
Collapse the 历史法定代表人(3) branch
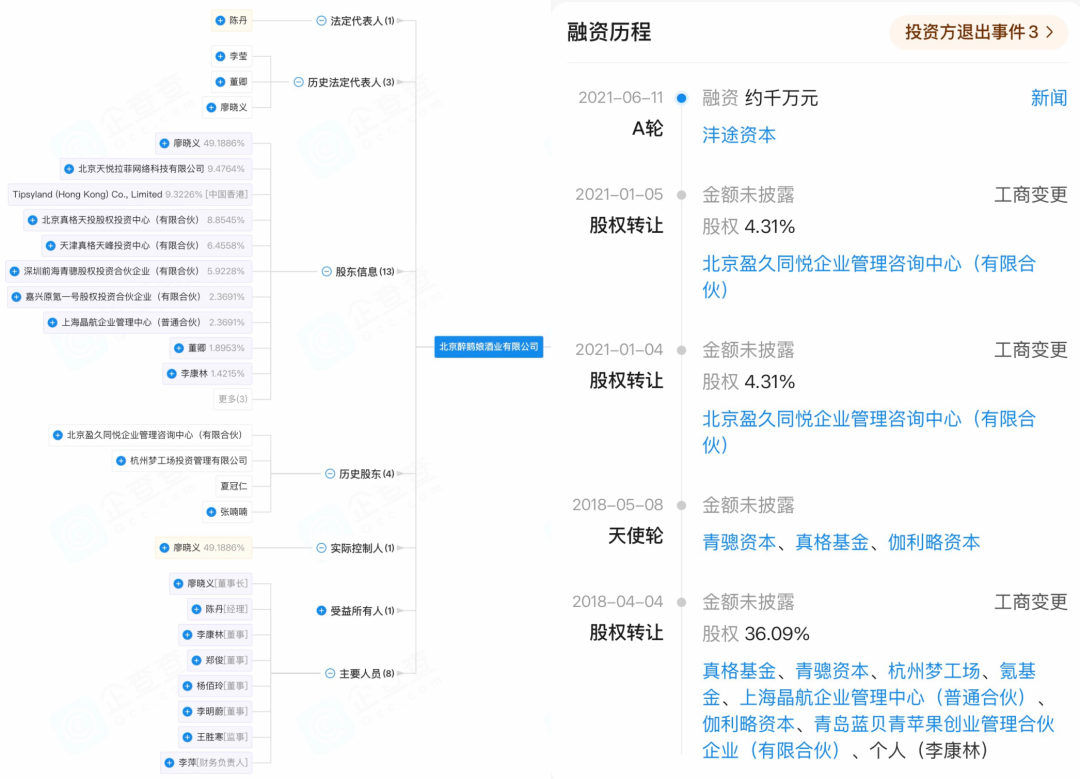[298, 82]
